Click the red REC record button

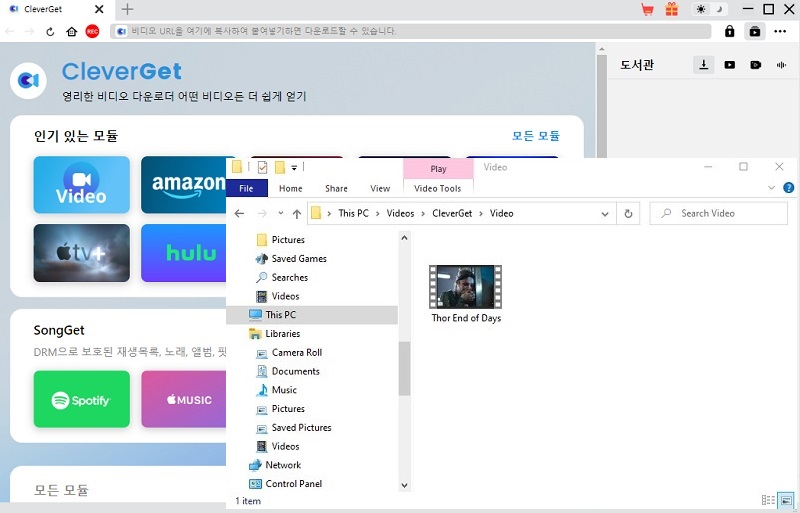click(92, 32)
